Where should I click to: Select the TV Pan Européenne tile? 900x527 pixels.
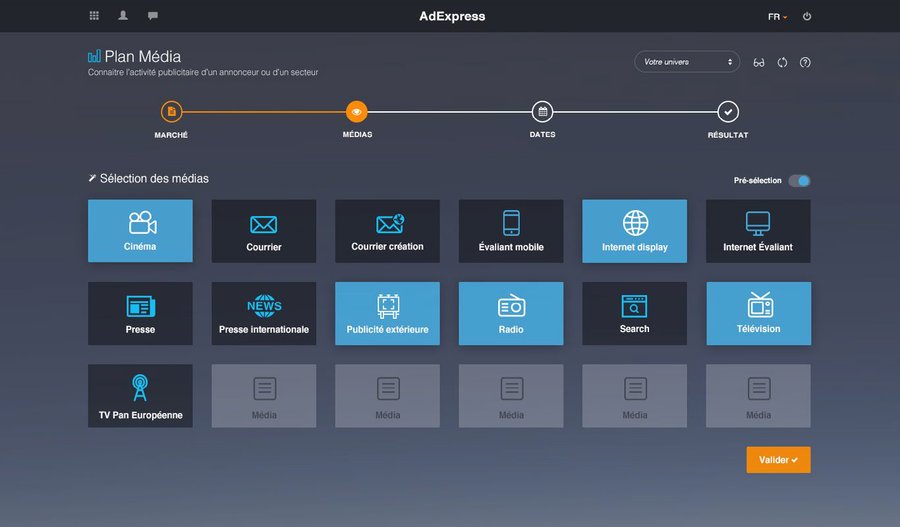tap(140, 396)
